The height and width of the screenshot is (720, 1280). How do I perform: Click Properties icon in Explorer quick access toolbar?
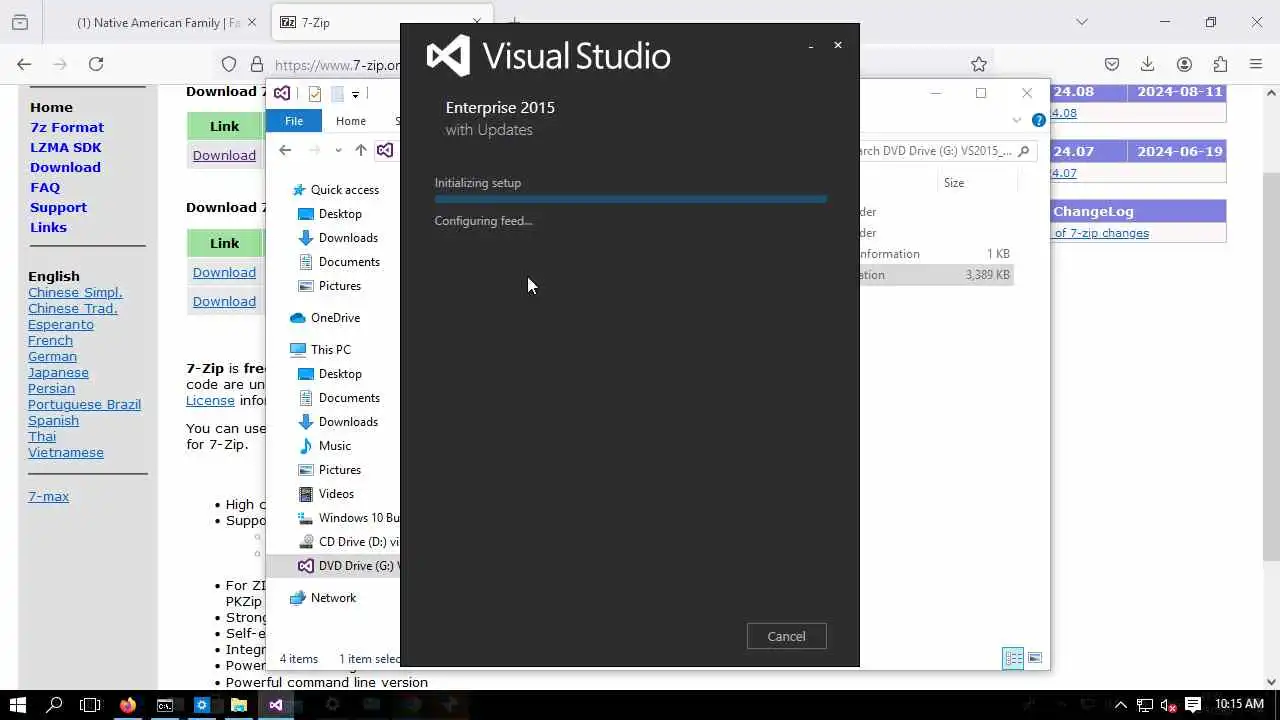coord(315,94)
